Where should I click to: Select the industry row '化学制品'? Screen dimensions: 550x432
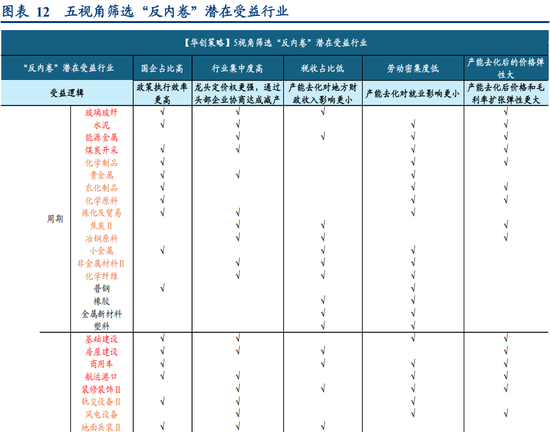101,163
